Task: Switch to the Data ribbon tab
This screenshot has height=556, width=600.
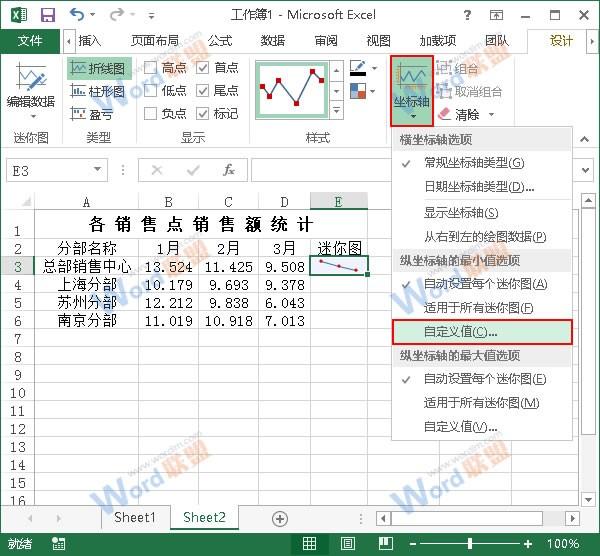Action: coord(272,41)
